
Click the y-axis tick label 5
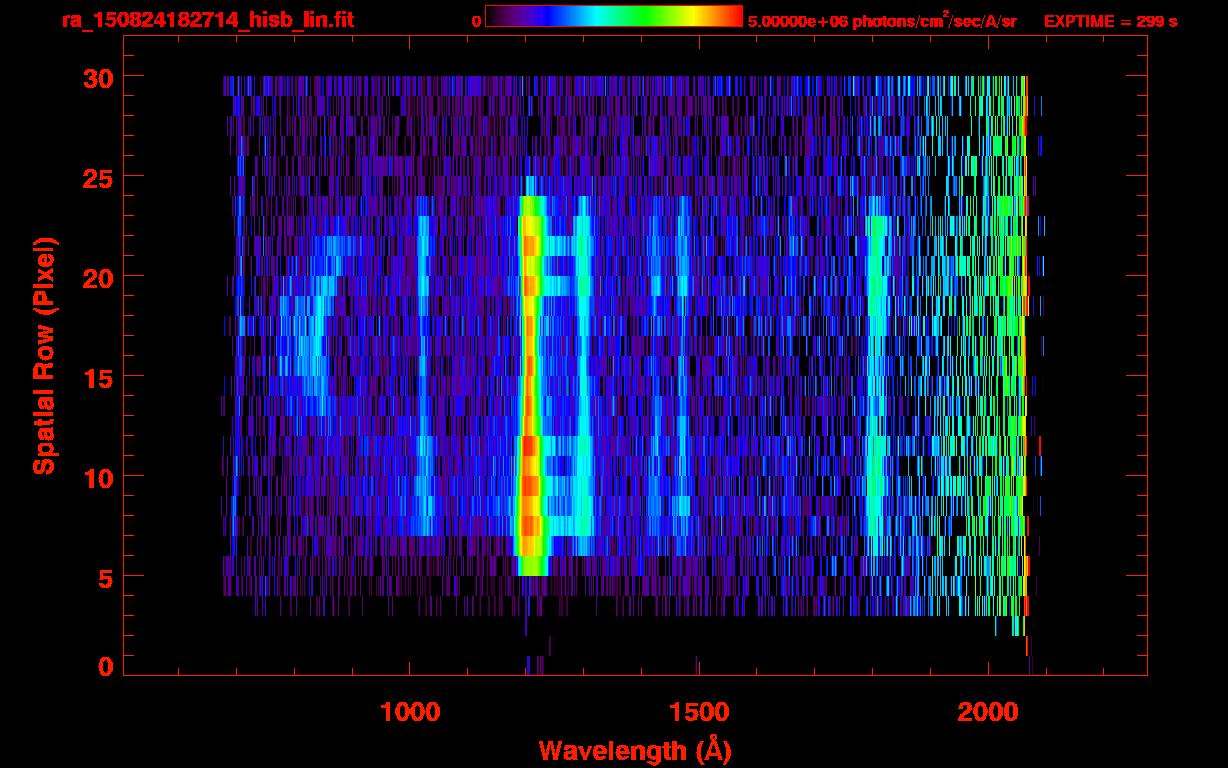105,577
